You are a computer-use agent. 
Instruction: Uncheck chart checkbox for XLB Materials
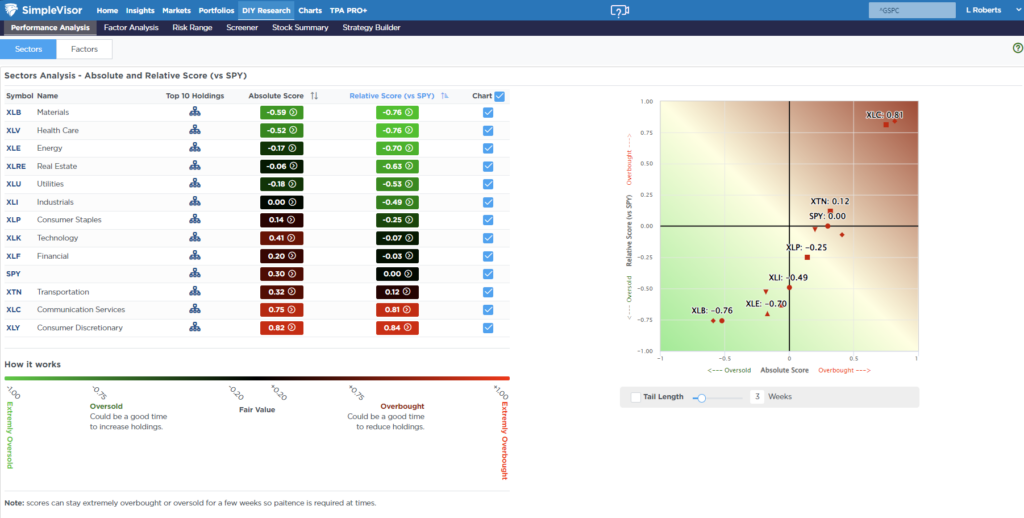488,112
